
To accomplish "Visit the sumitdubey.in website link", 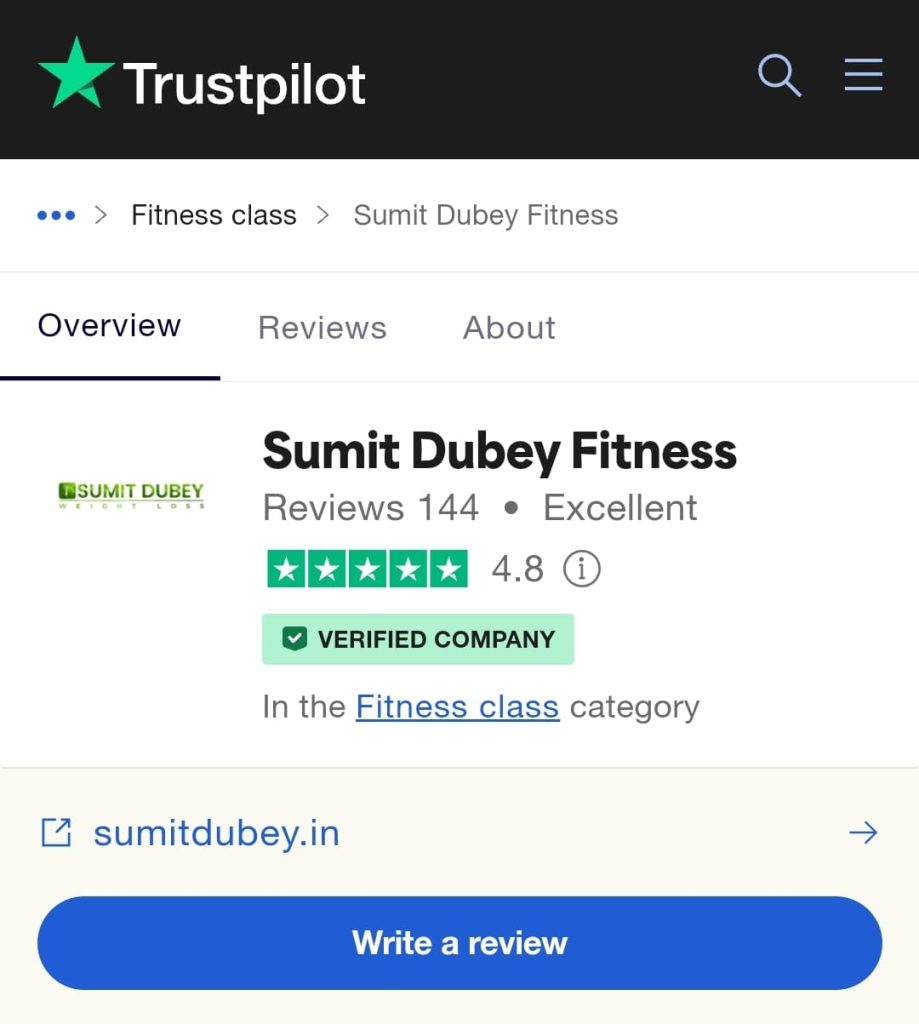I will click(216, 833).
